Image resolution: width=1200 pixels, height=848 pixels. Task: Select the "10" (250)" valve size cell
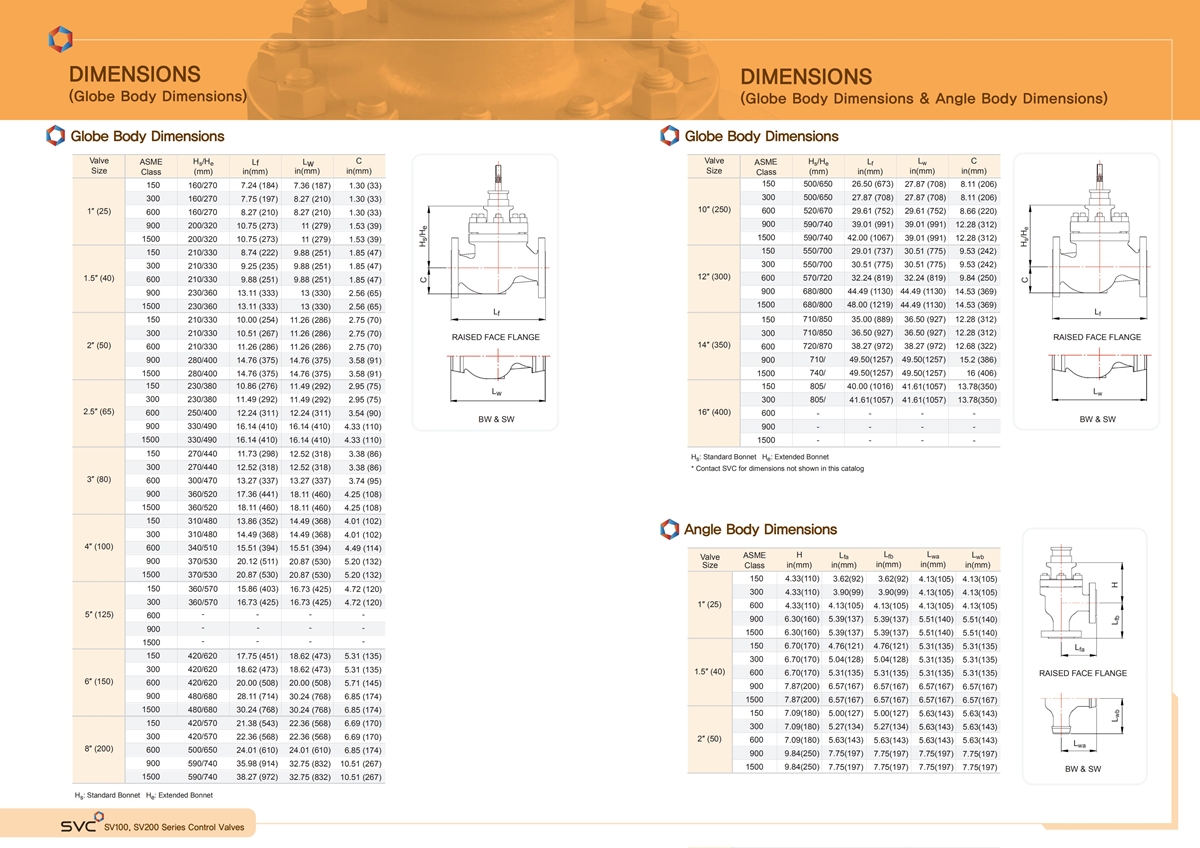(714, 211)
